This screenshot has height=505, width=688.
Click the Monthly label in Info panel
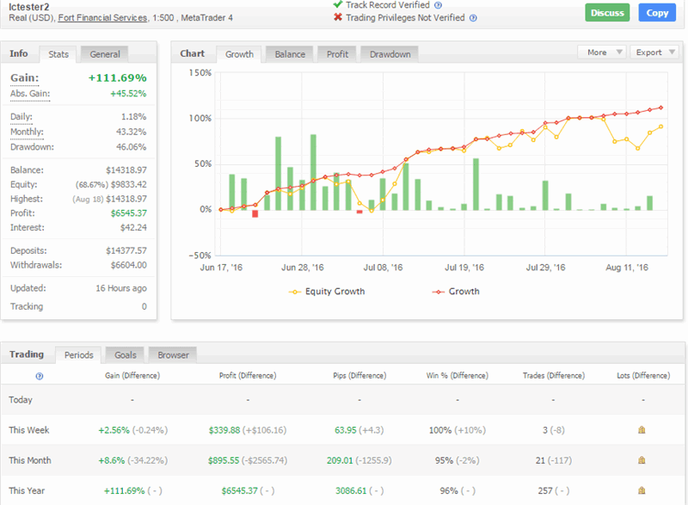pyautogui.click(x=27, y=132)
